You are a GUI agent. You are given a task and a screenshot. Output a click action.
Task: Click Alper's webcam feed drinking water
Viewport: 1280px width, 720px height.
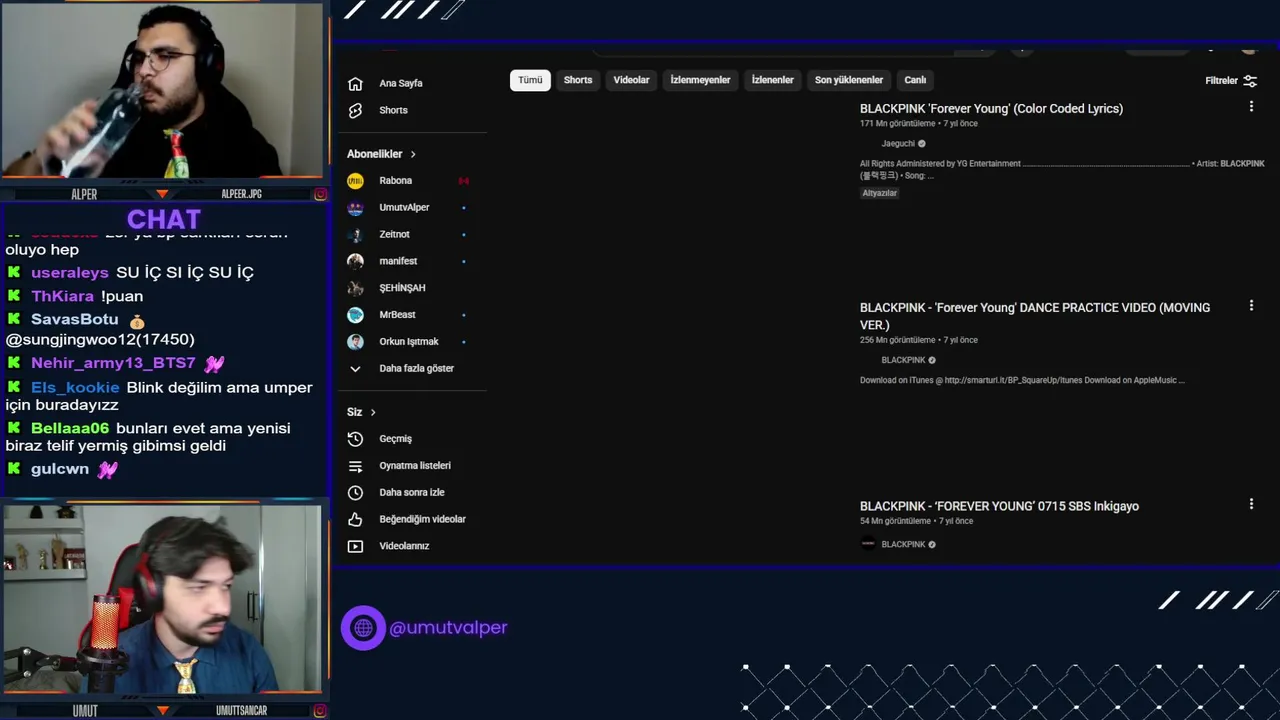click(163, 90)
